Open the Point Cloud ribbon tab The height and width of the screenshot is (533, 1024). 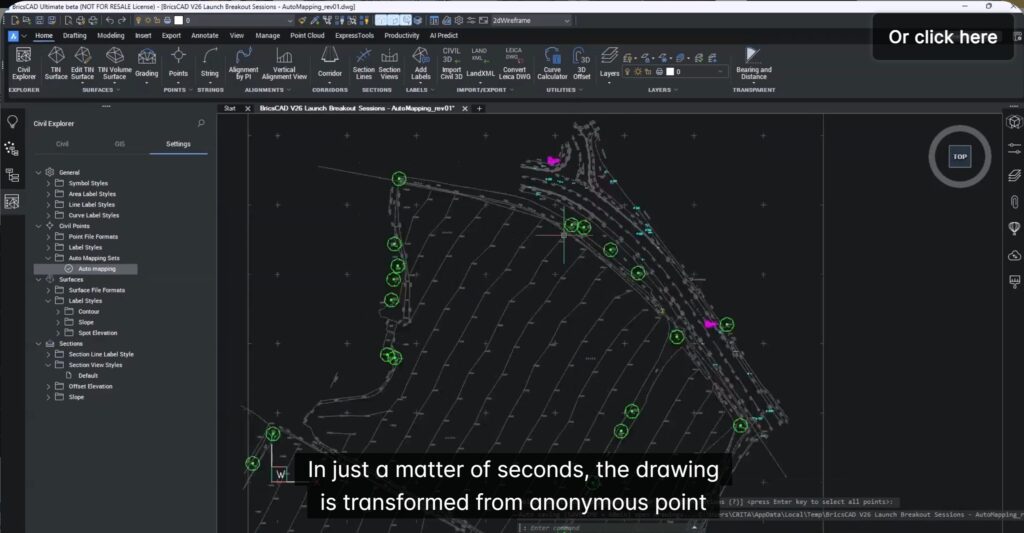coord(307,36)
